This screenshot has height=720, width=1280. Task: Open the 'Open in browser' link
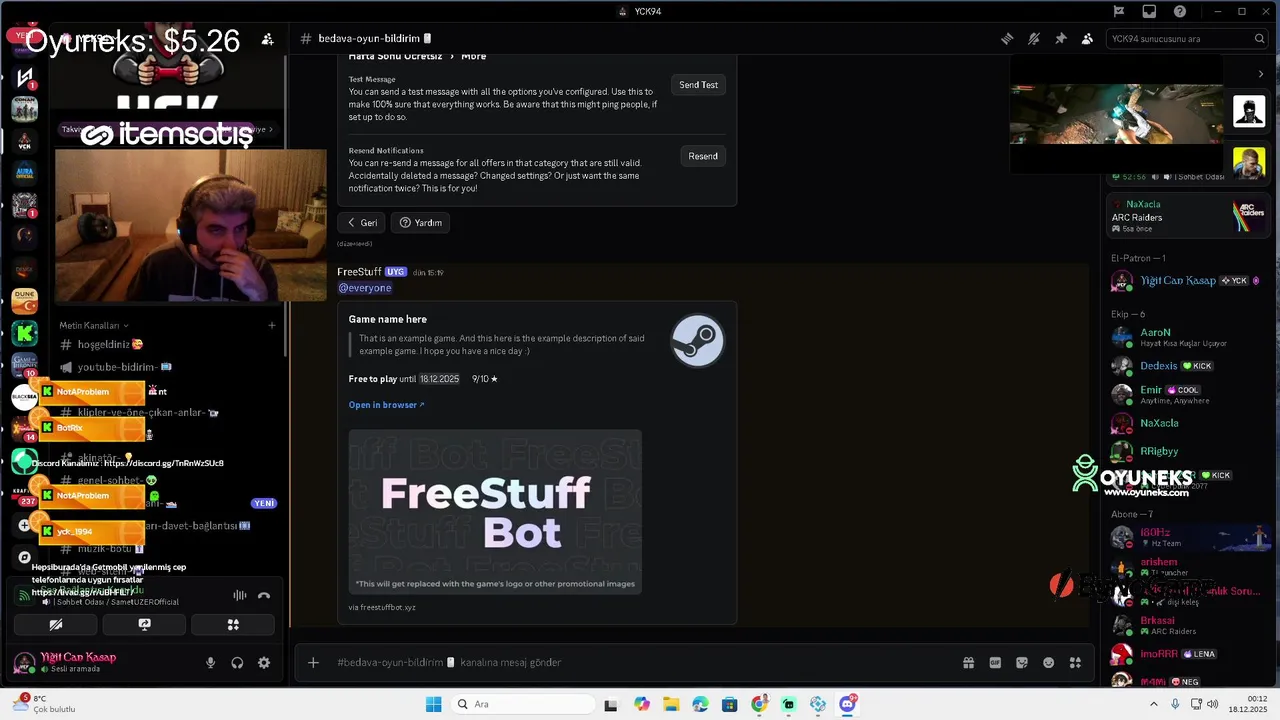click(386, 405)
